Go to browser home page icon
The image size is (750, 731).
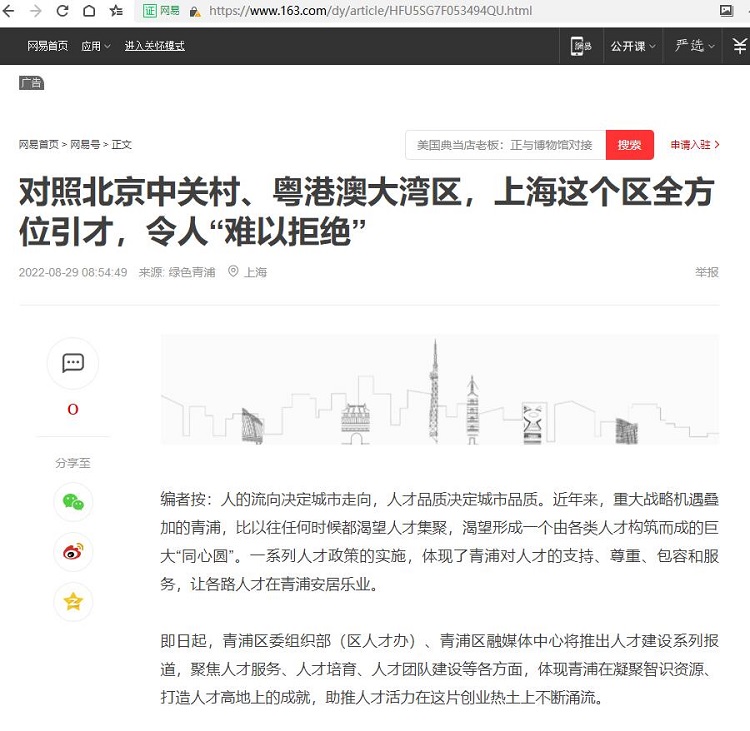click(x=89, y=11)
